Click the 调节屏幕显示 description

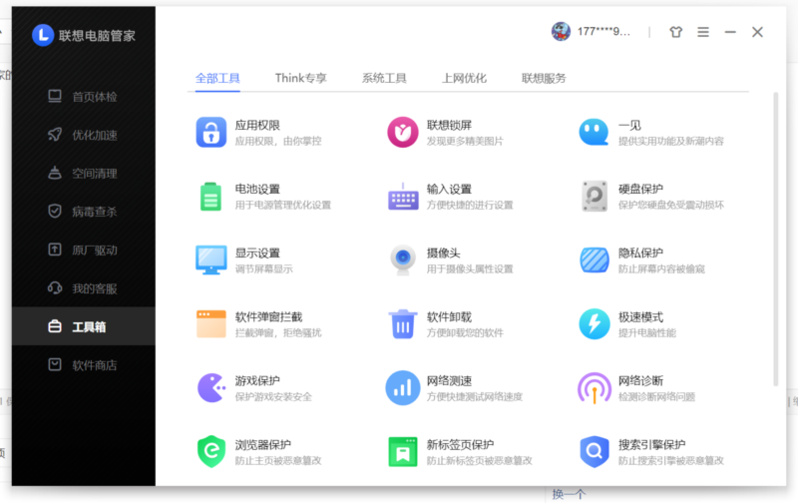point(264,269)
